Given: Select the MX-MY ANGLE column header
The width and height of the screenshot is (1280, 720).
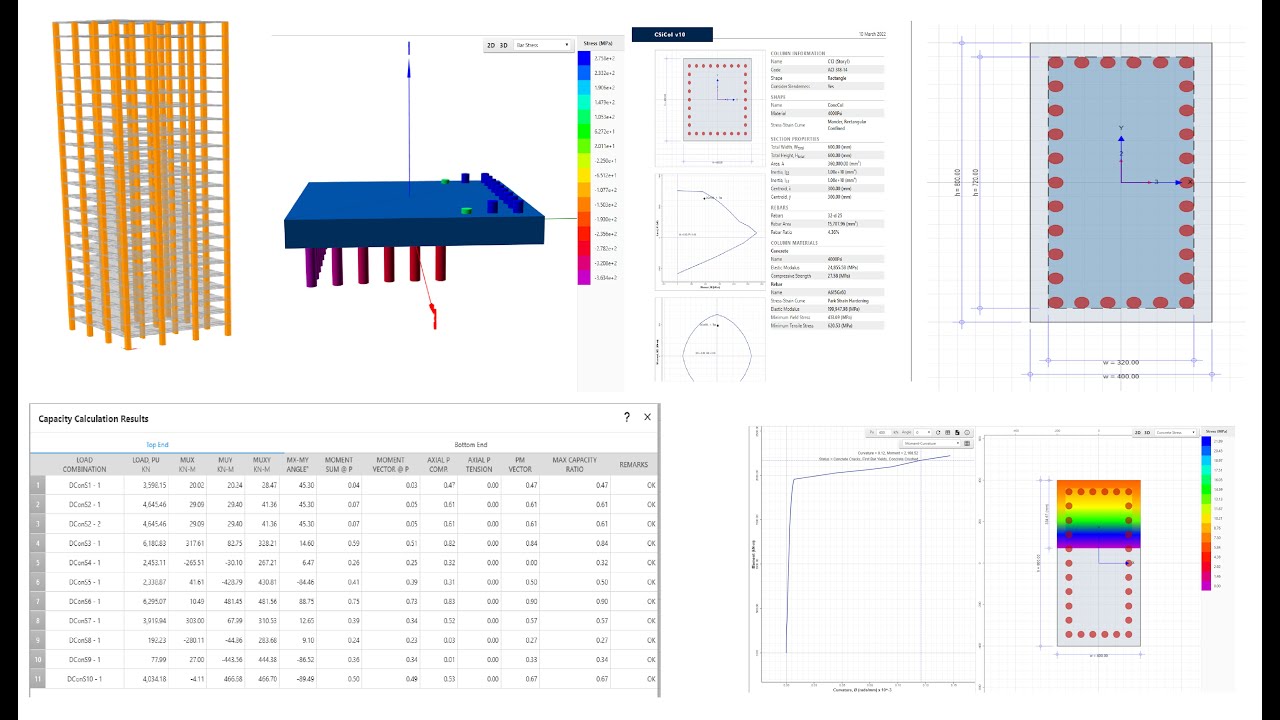Looking at the screenshot, I should pyautogui.click(x=297, y=464).
